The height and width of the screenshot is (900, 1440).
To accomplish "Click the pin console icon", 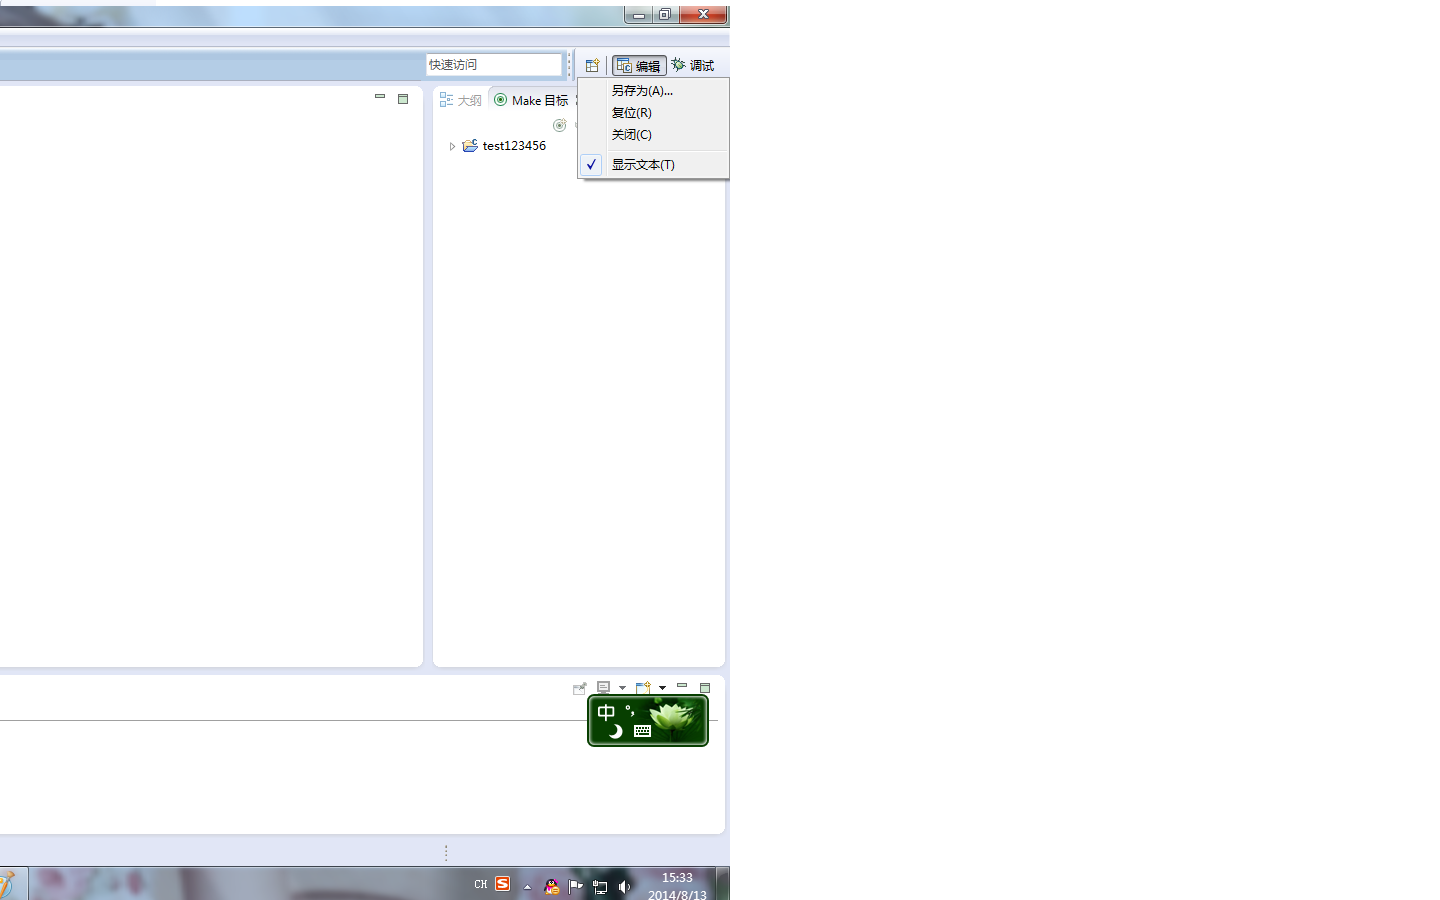I will 579,688.
